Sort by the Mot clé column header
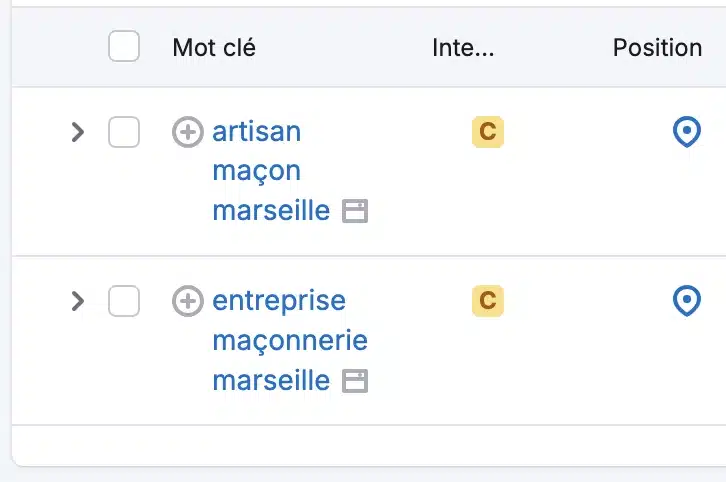726x482 pixels. pyautogui.click(x=214, y=48)
